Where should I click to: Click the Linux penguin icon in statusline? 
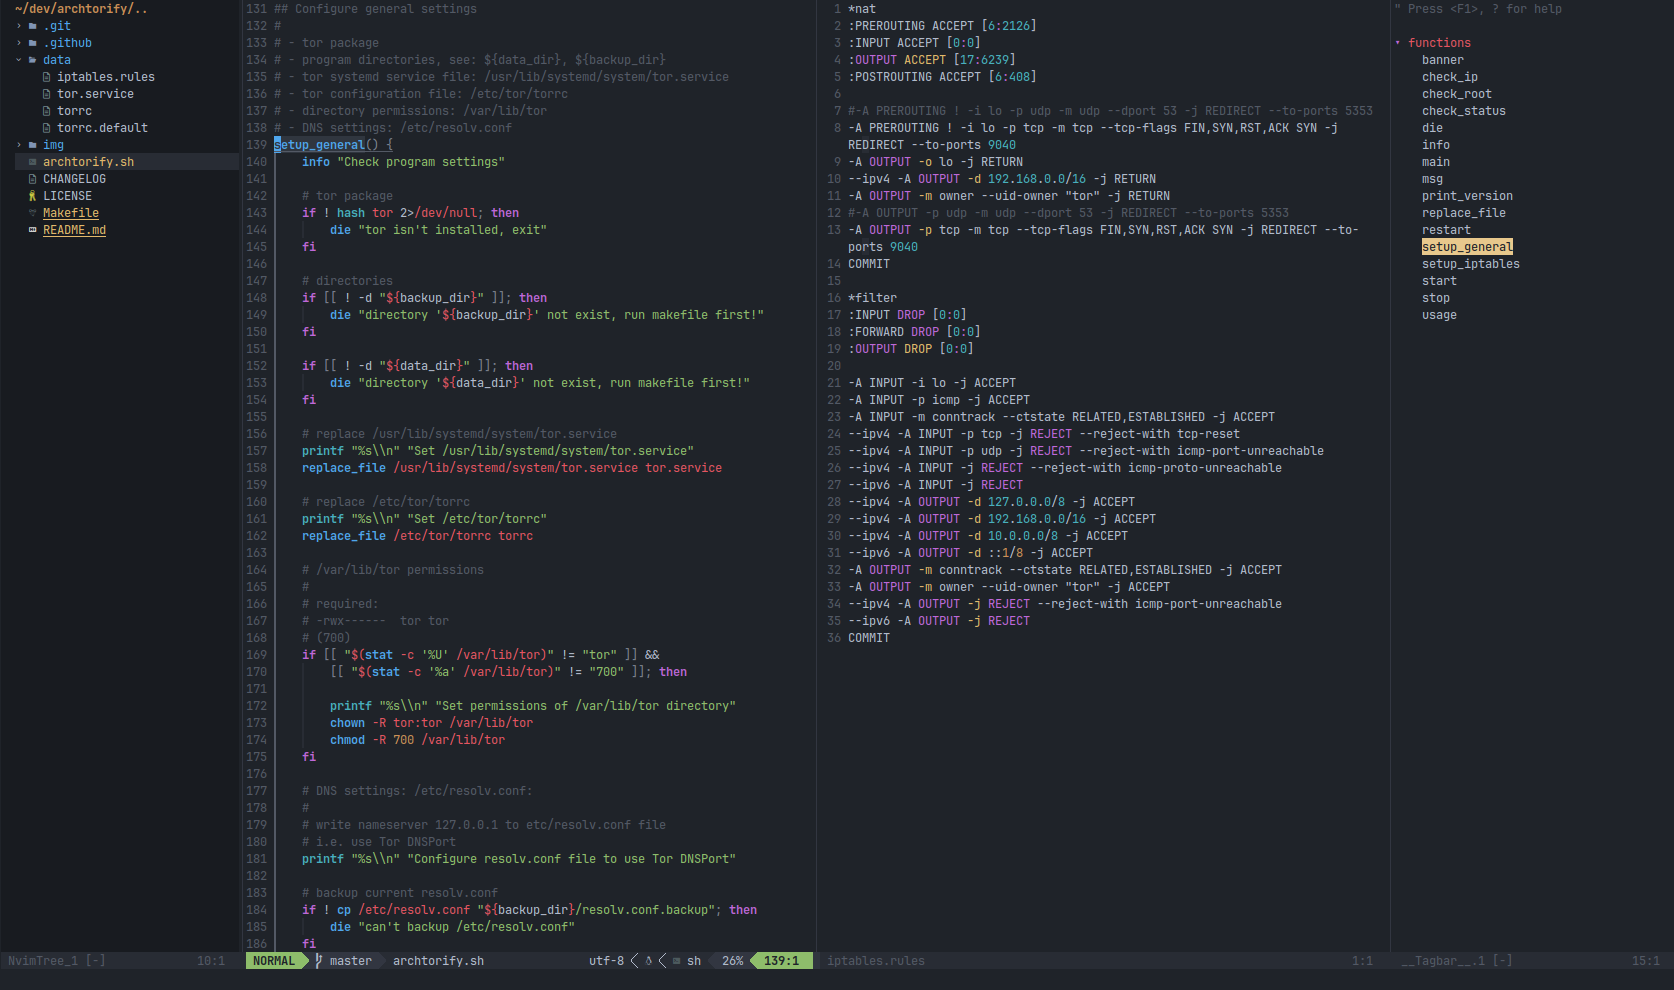point(649,961)
